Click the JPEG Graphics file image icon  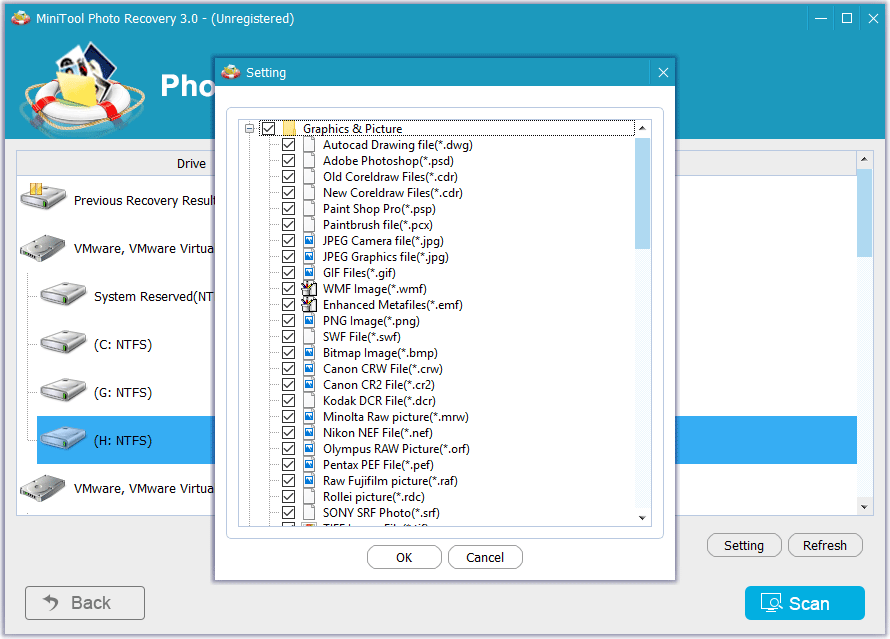309,257
